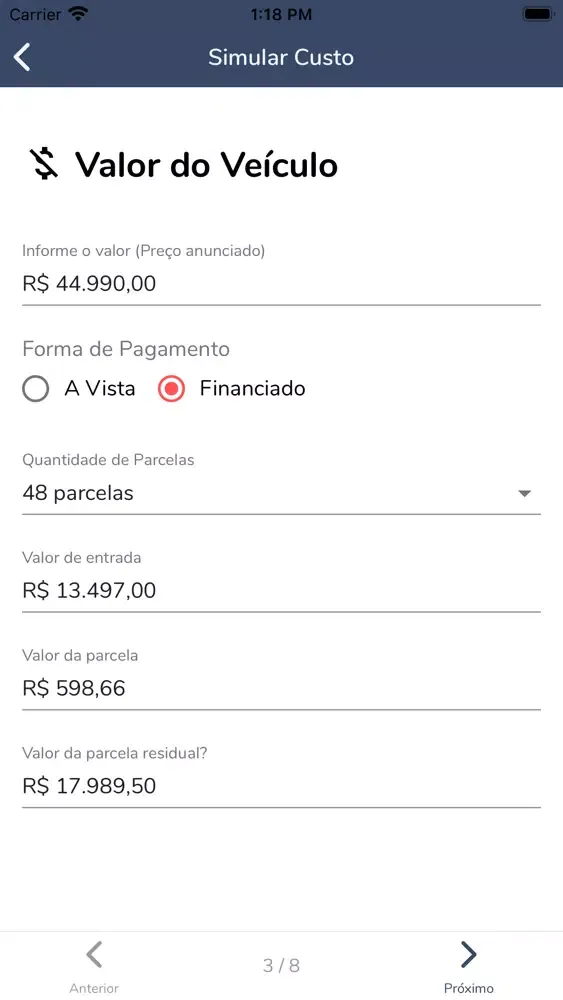The width and height of the screenshot is (563, 1000).
Task: Tap the 3 / 8 page indicator
Action: tap(281, 965)
